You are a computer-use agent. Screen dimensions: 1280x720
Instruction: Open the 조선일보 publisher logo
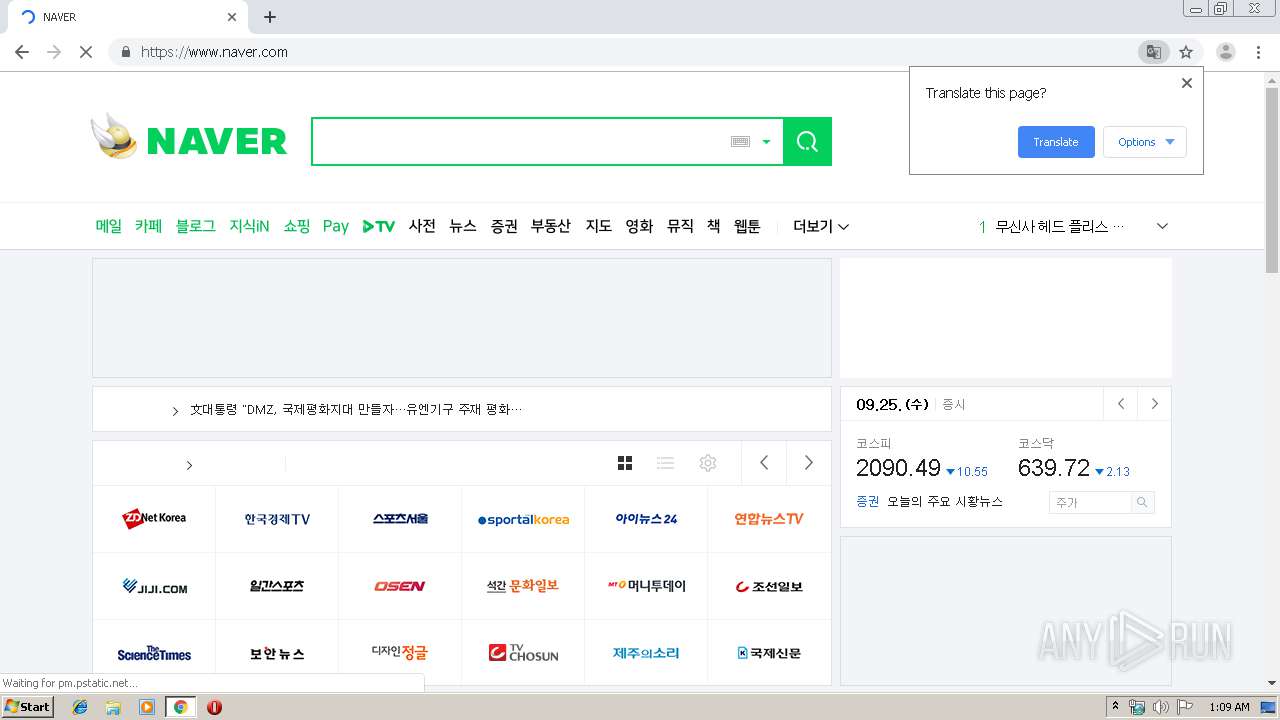[769, 586]
